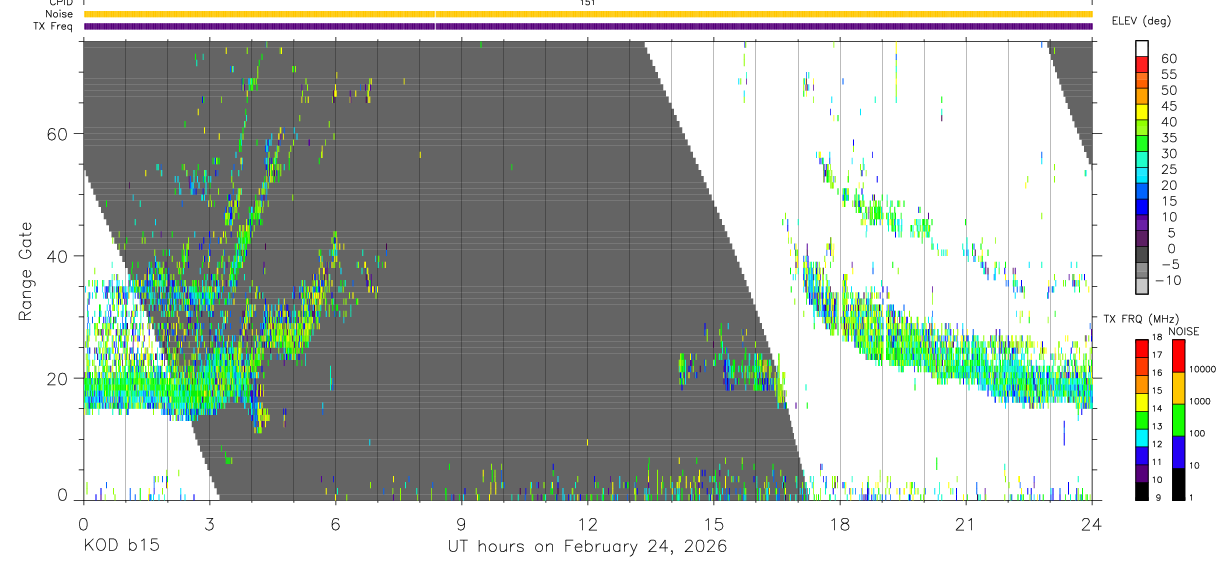Click the 'UT hours on February 24, 2026' title
The image size is (1228, 567).
pos(587,547)
